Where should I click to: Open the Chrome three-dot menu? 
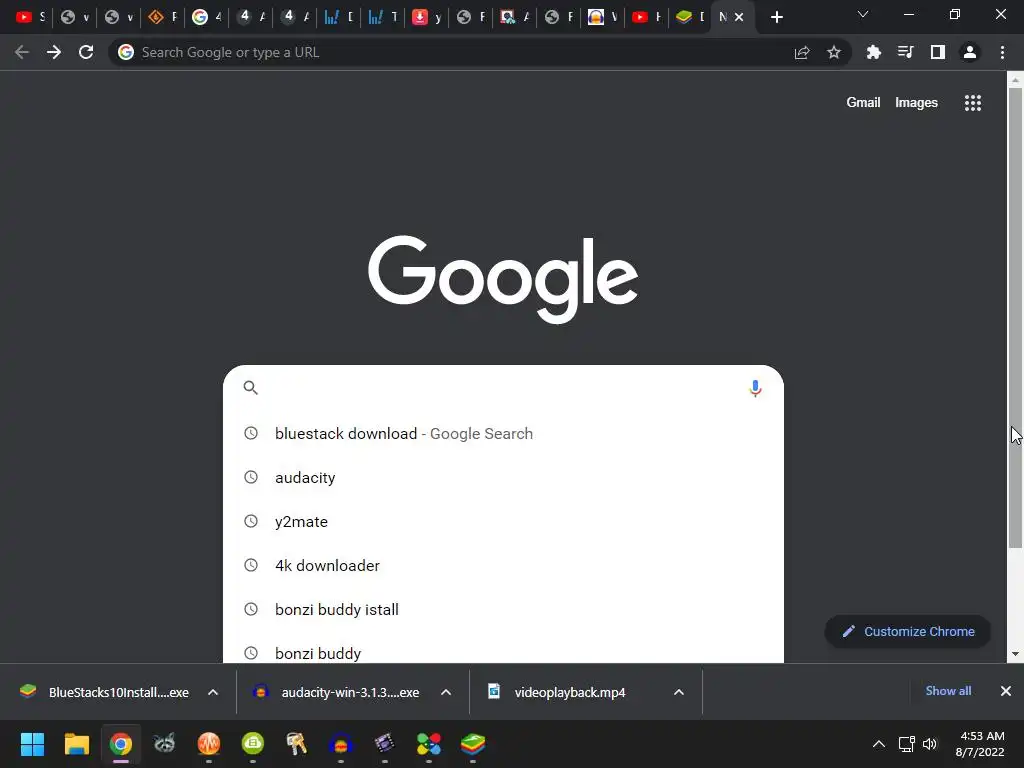tap(1002, 52)
